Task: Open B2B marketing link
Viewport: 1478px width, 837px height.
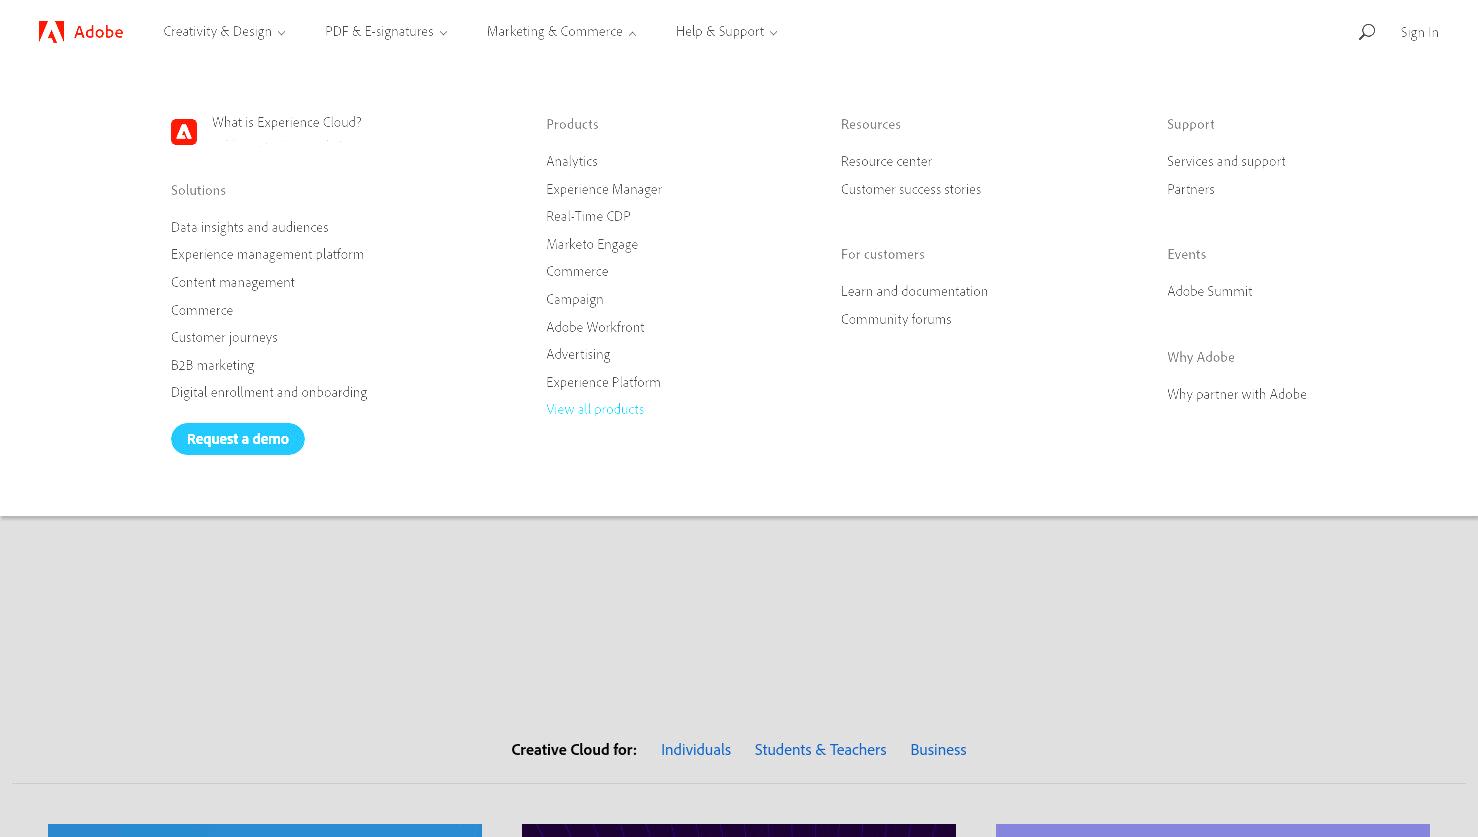Action: coord(213,365)
